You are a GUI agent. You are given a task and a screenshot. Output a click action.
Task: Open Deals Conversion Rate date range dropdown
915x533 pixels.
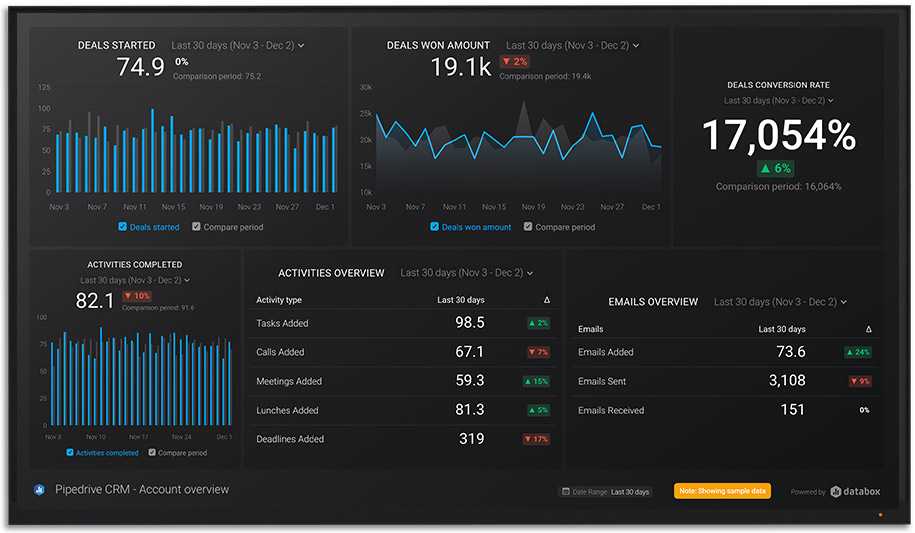pos(778,100)
